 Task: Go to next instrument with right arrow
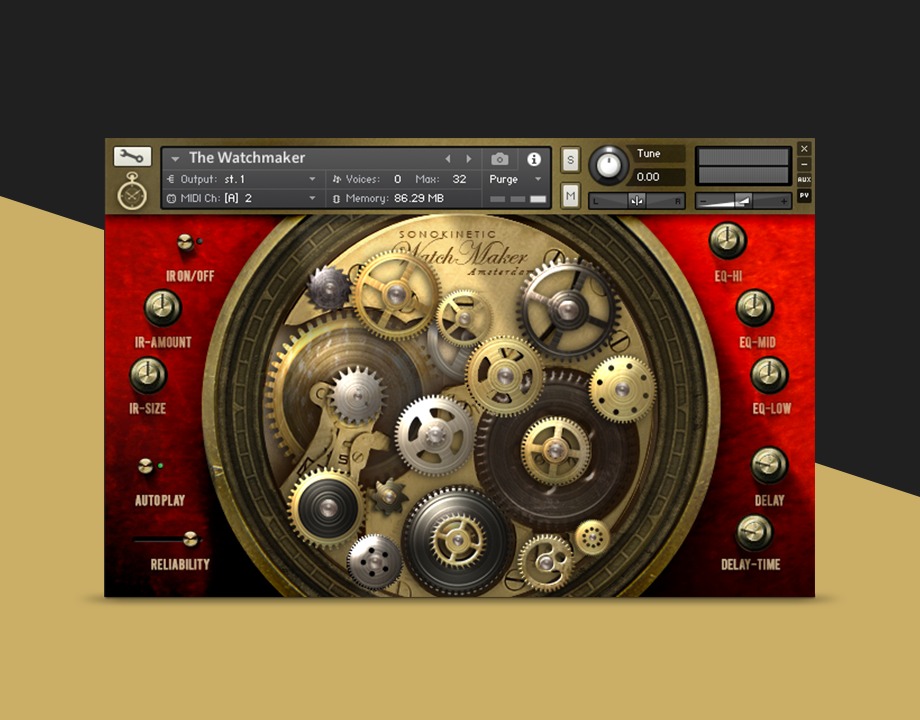[469, 159]
